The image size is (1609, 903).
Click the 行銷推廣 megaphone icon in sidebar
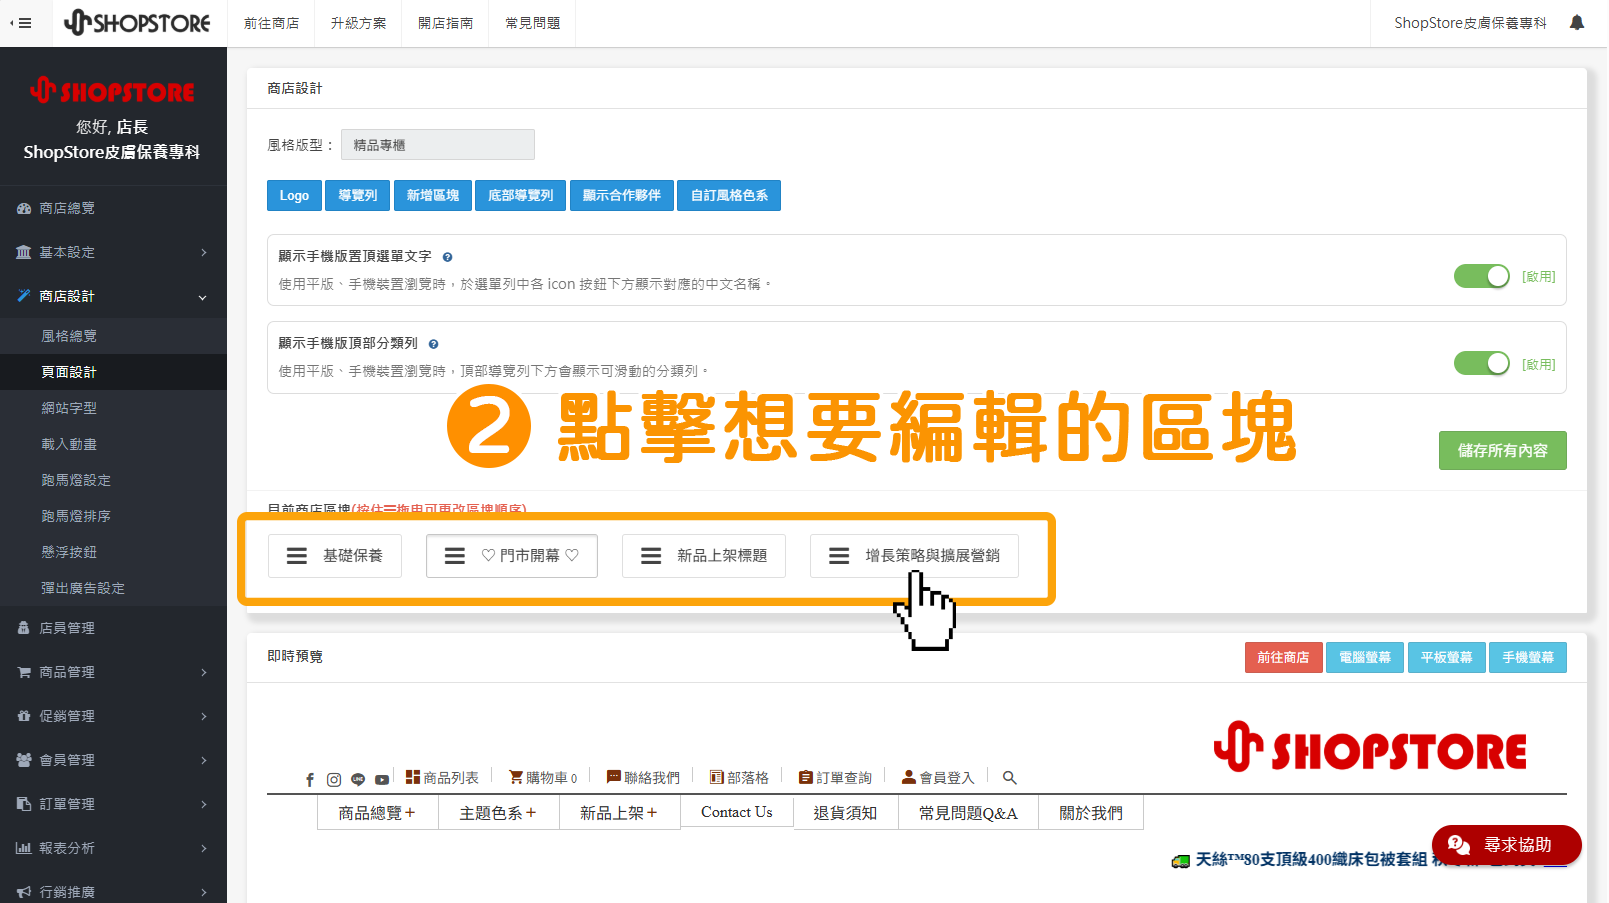click(24, 892)
